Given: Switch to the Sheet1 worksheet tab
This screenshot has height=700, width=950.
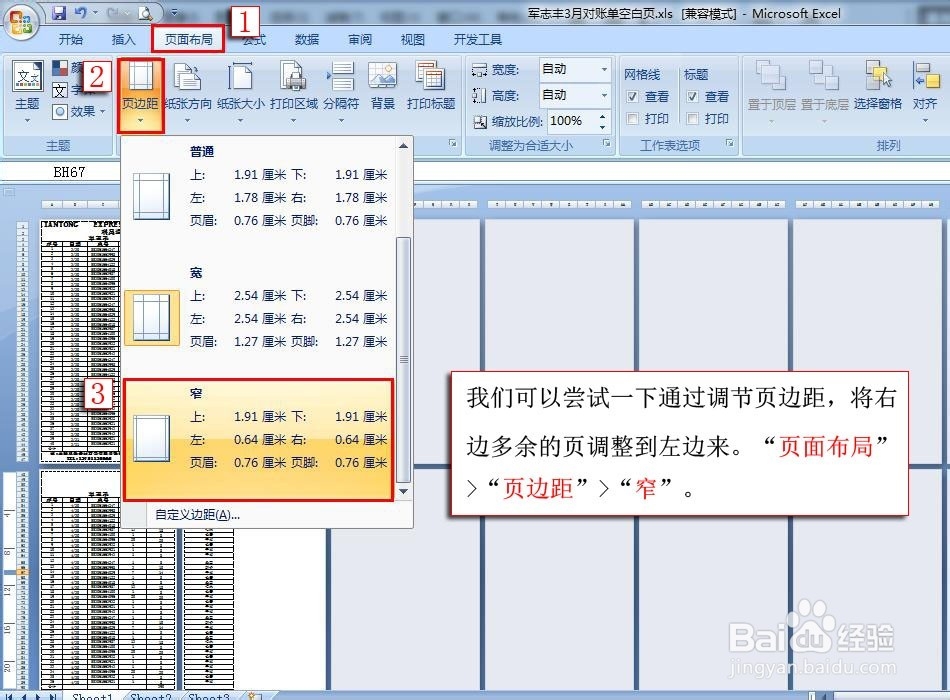Looking at the screenshot, I should coord(91,696).
